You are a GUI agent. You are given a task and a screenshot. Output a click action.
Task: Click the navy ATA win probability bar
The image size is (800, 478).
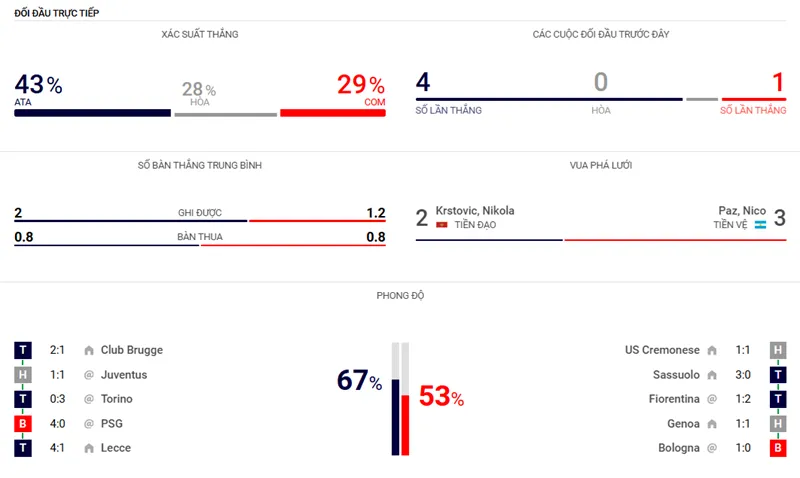(x=92, y=113)
